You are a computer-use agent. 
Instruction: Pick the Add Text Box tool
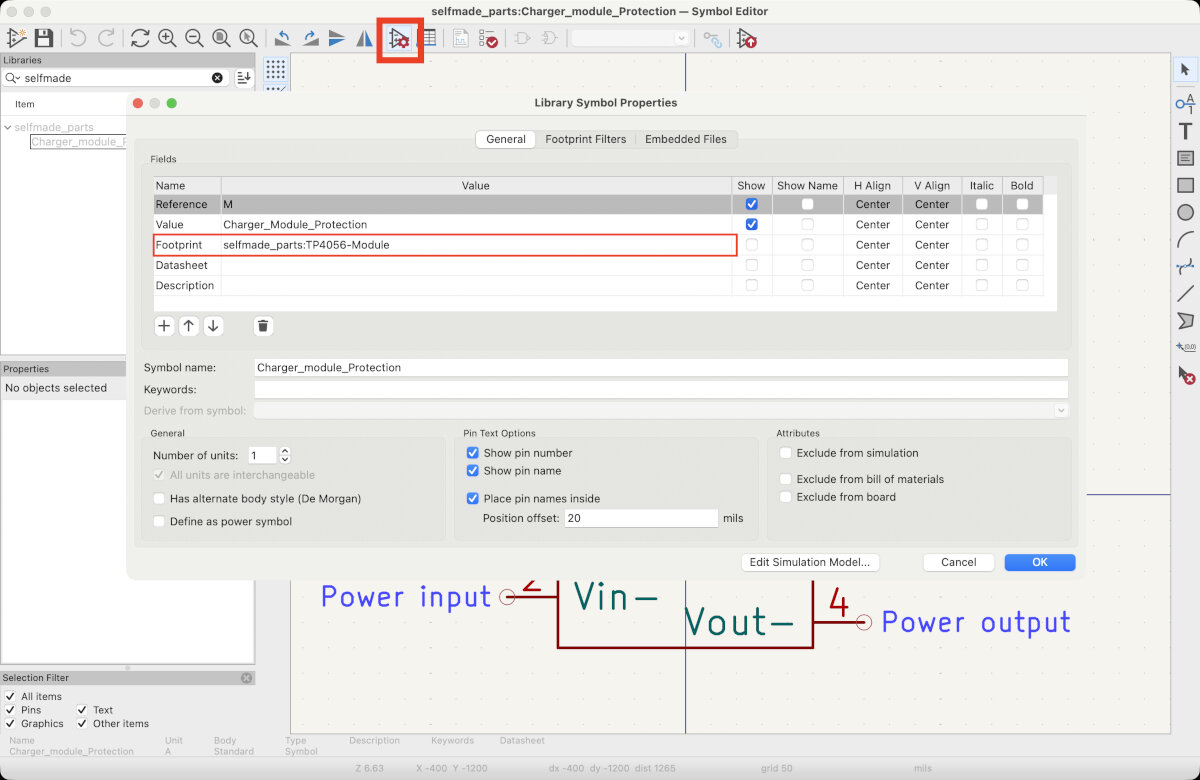(1185, 158)
